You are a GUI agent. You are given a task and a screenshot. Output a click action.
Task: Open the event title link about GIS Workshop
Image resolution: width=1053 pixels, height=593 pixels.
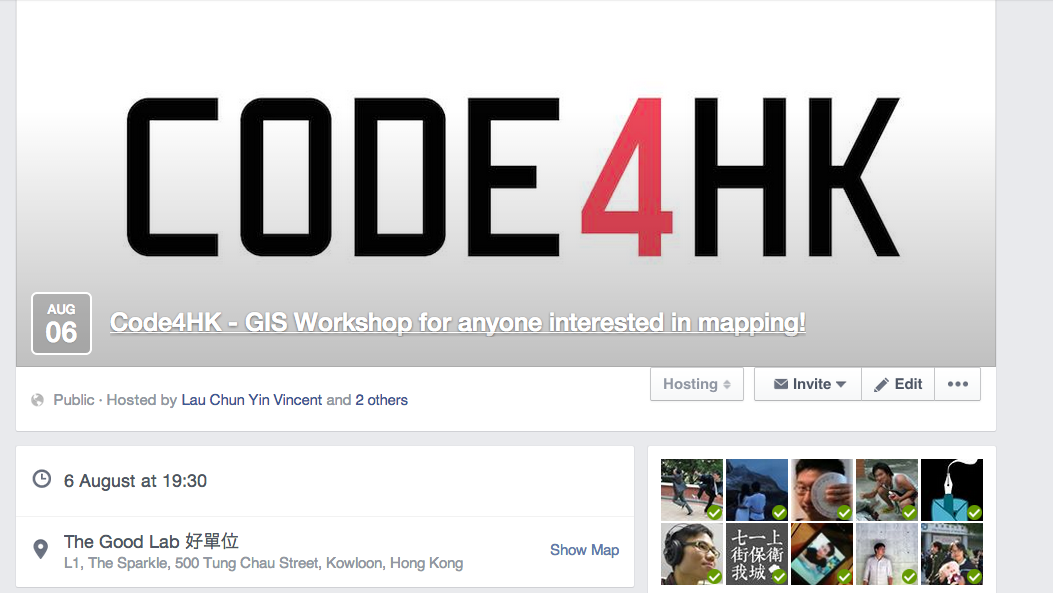[x=457, y=322]
